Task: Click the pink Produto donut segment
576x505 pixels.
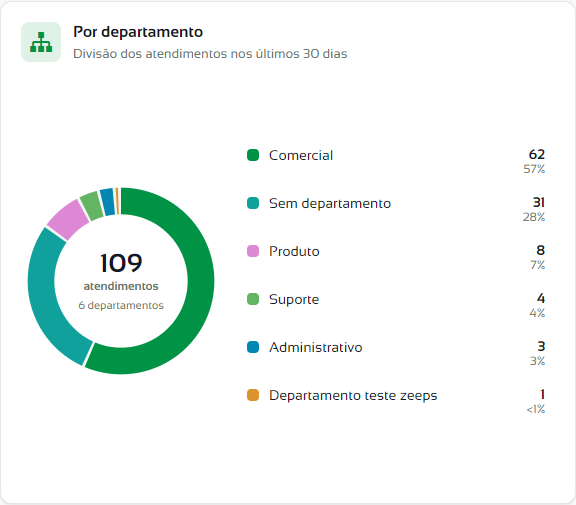Action: (68, 220)
